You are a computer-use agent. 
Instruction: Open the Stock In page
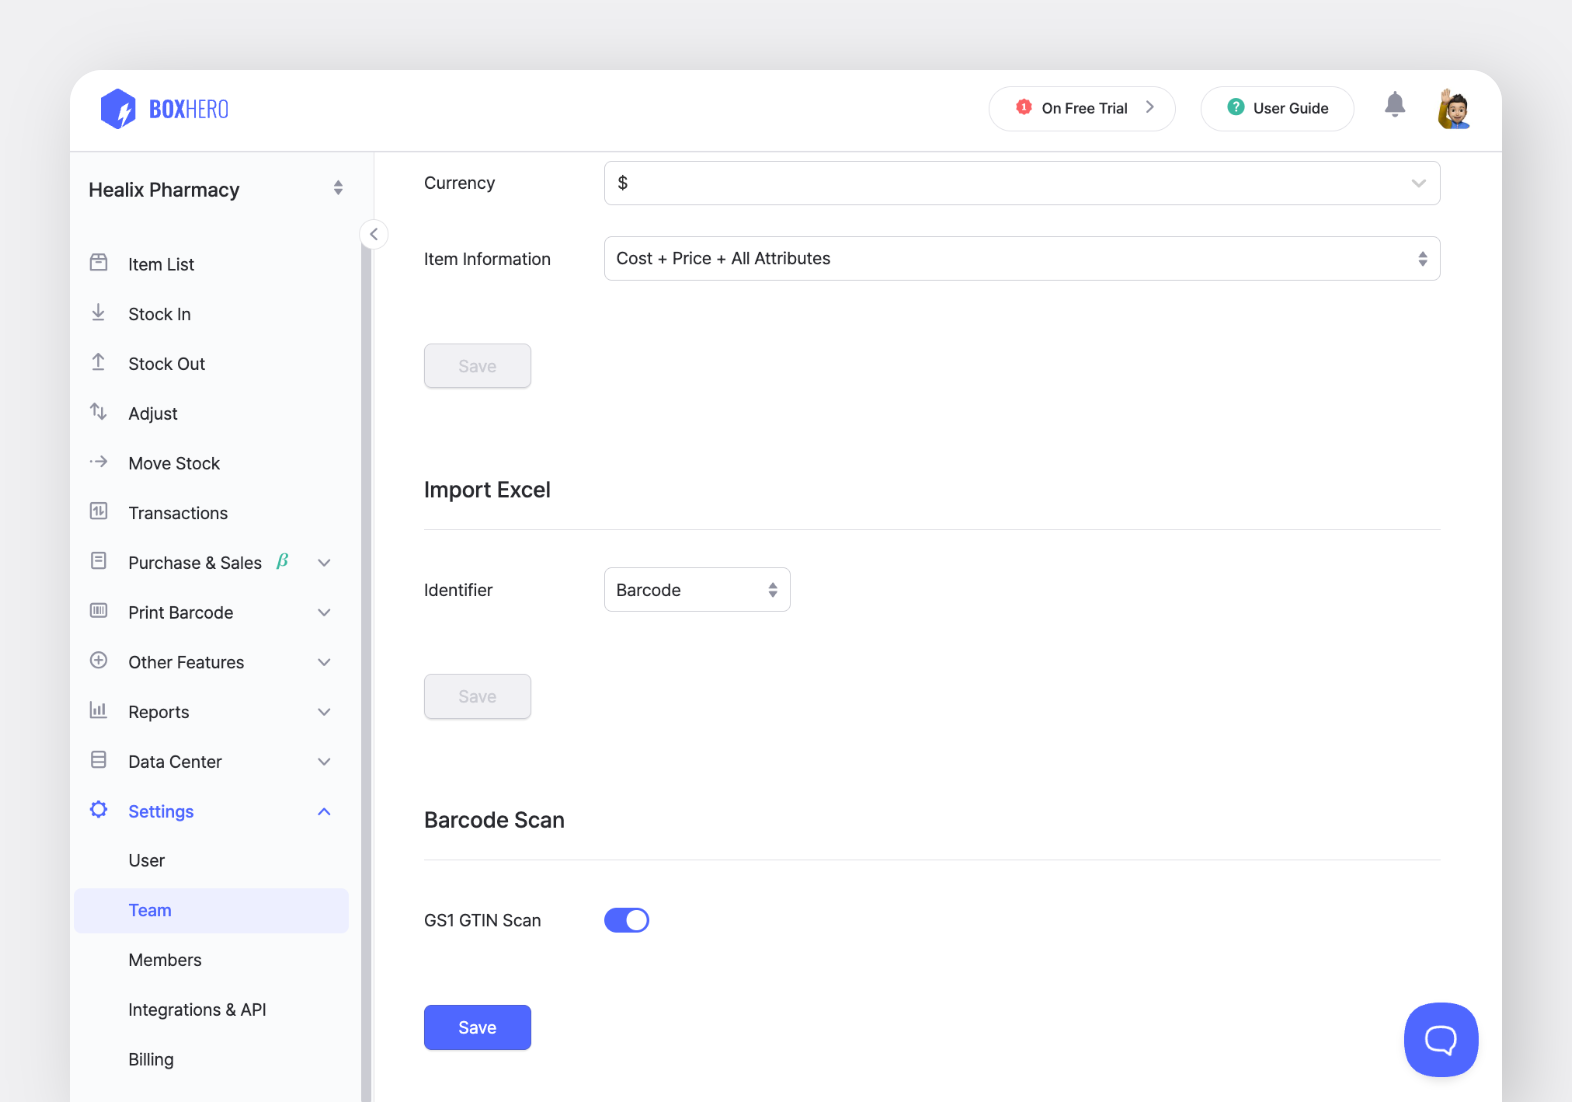coord(159,314)
